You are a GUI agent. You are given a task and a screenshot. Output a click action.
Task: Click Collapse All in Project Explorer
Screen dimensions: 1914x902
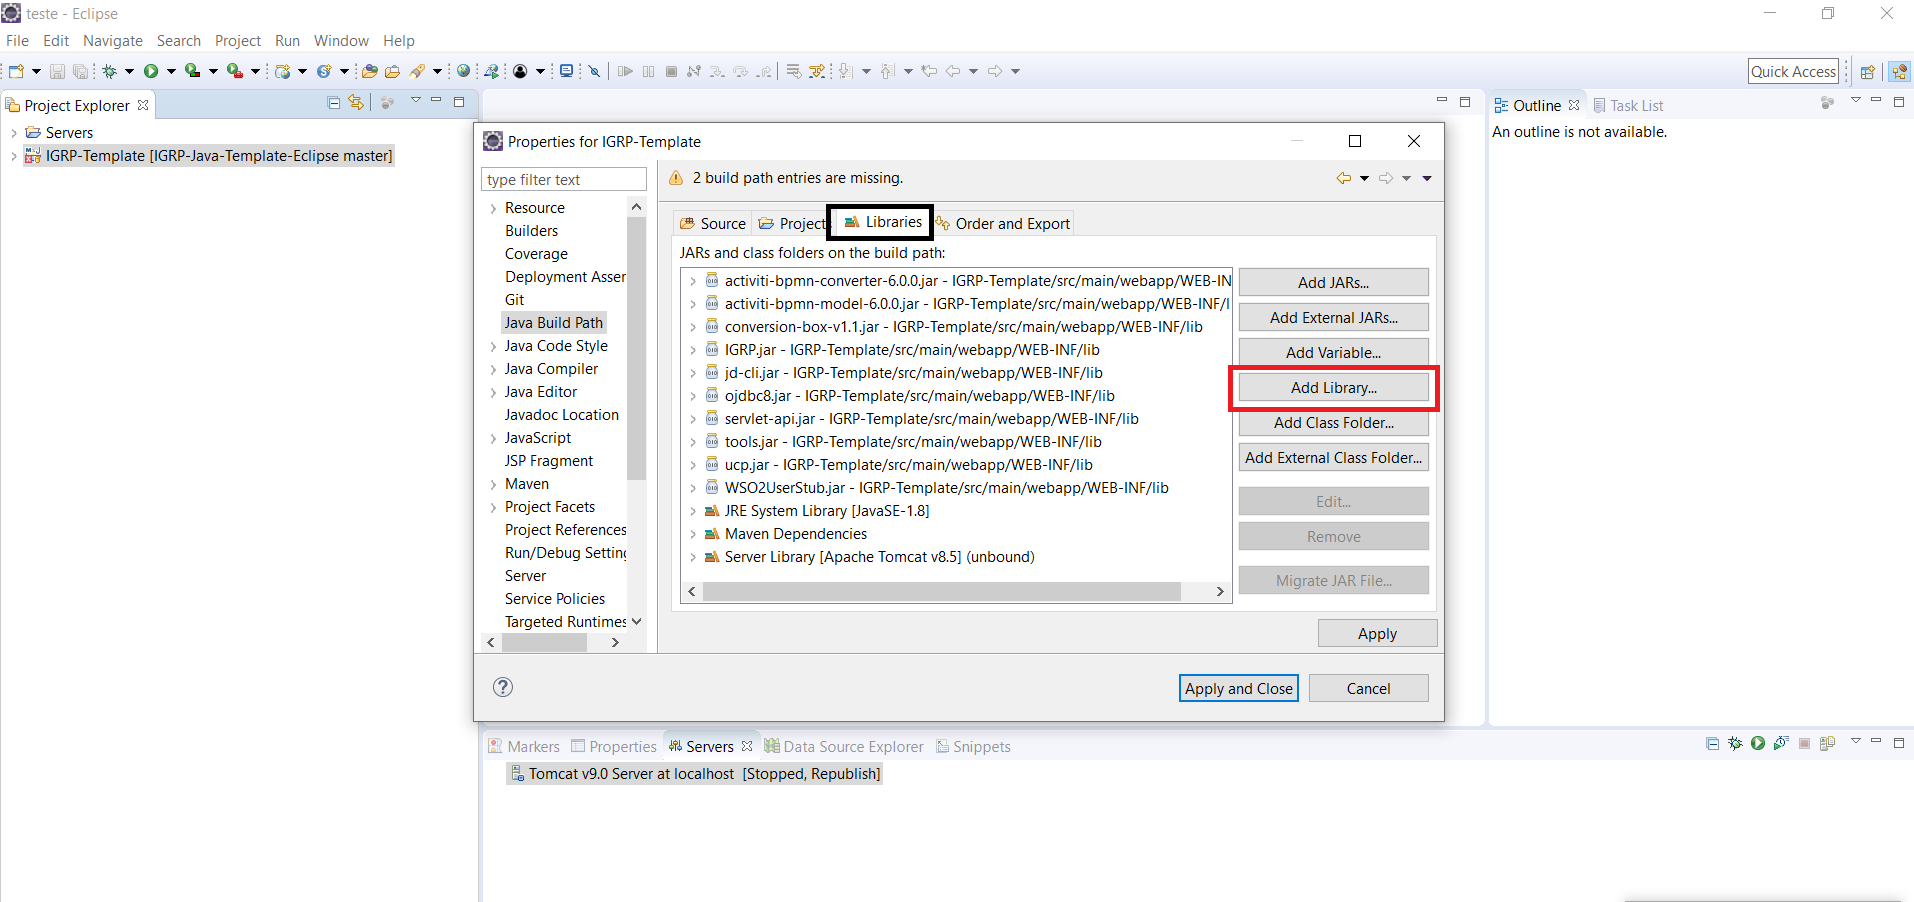[334, 103]
